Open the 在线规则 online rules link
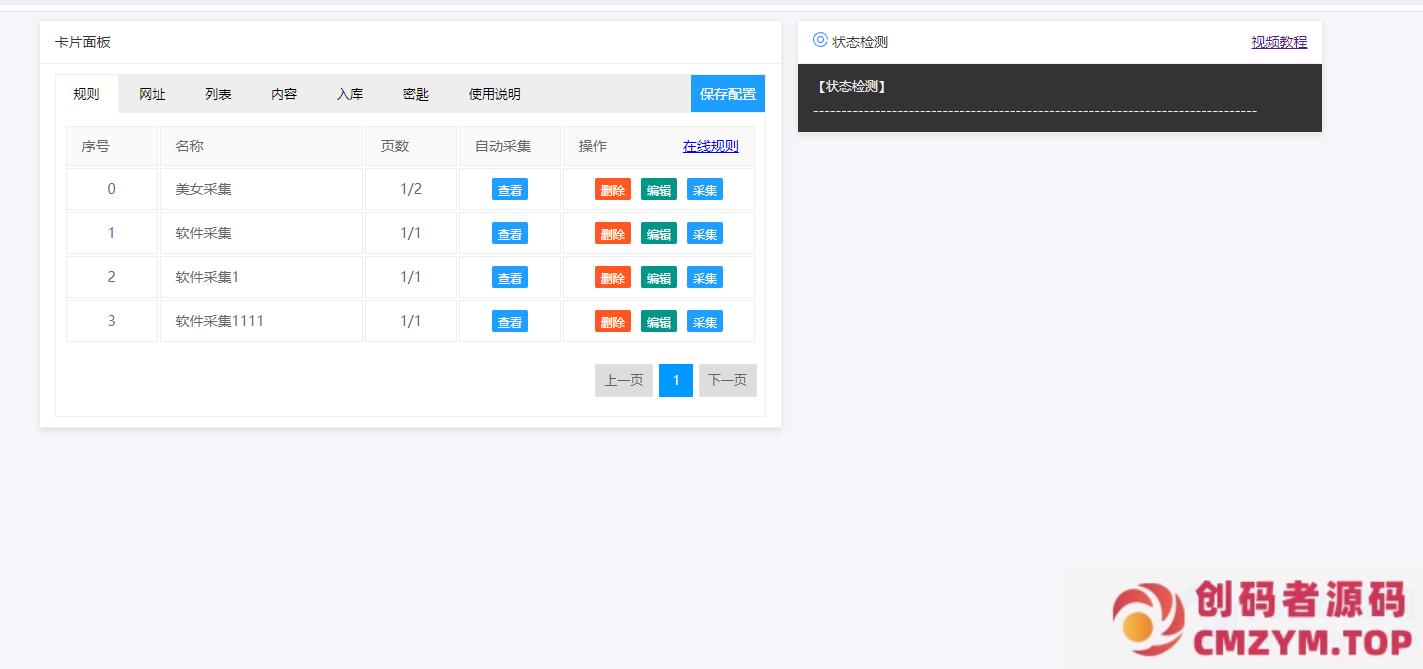The width and height of the screenshot is (1423, 669). pos(710,146)
